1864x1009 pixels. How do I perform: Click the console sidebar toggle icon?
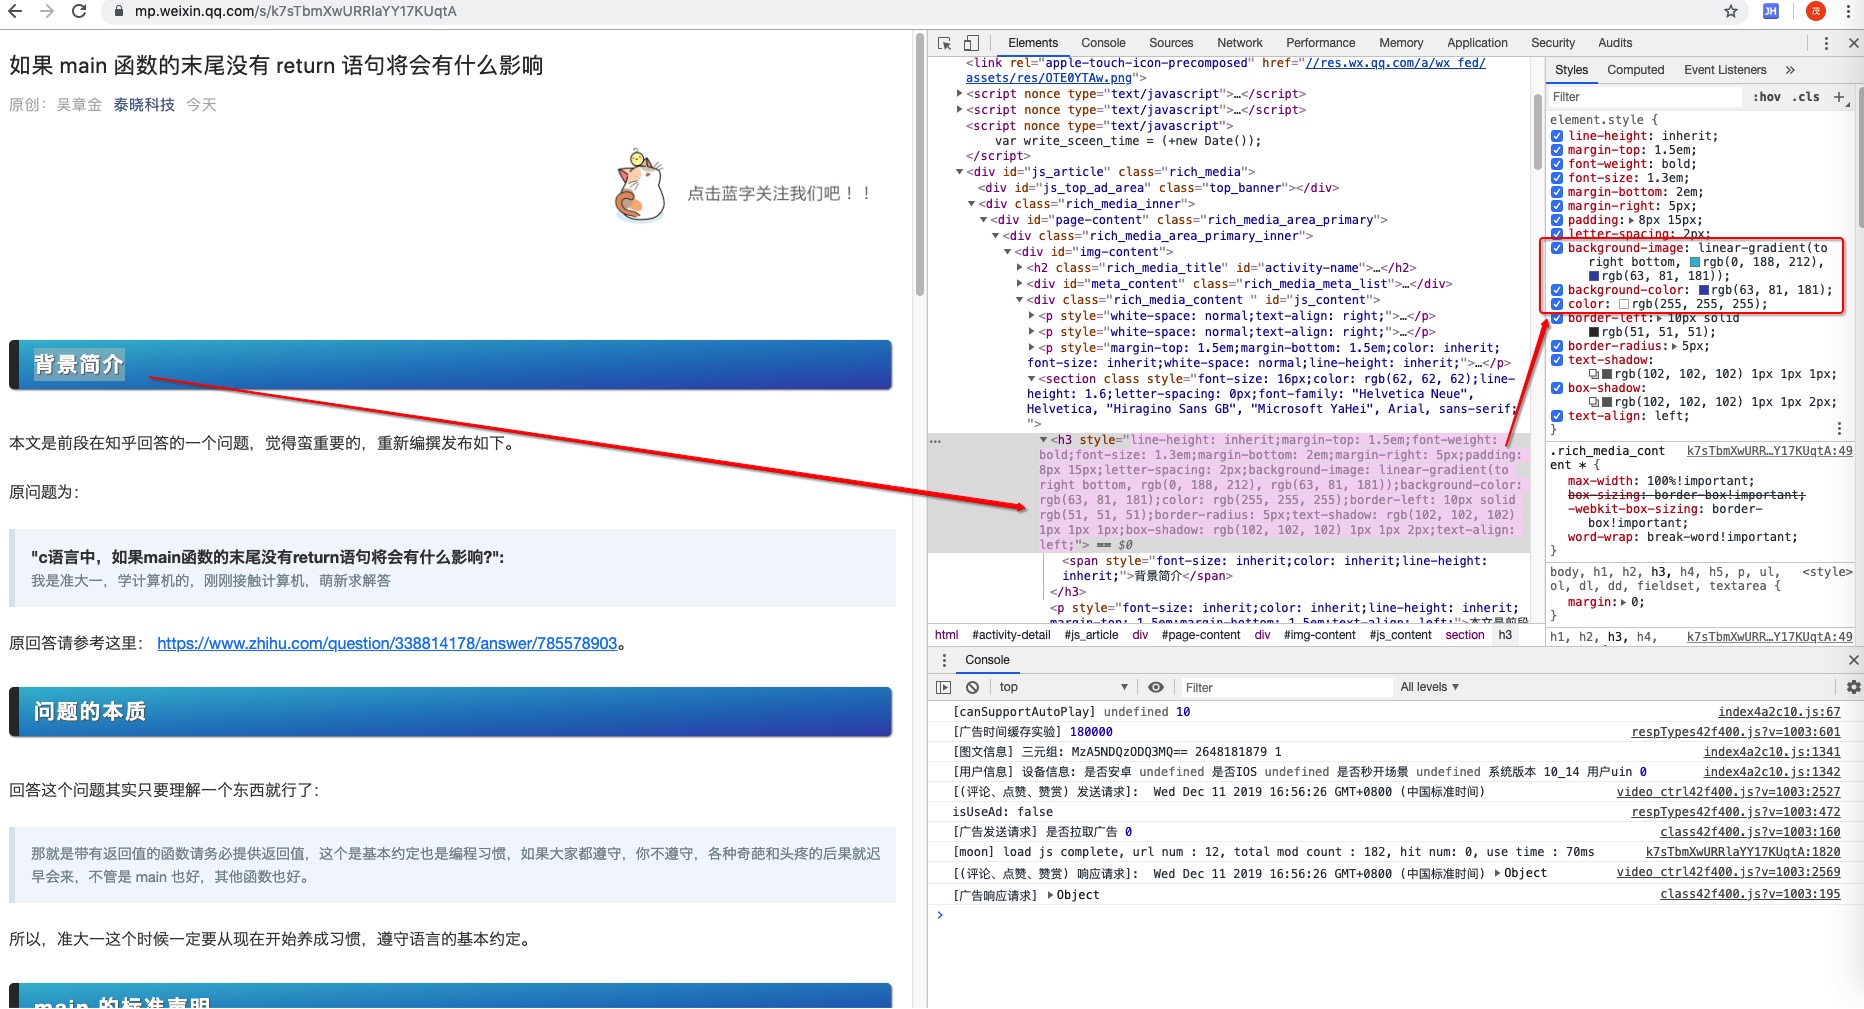(943, 687)
